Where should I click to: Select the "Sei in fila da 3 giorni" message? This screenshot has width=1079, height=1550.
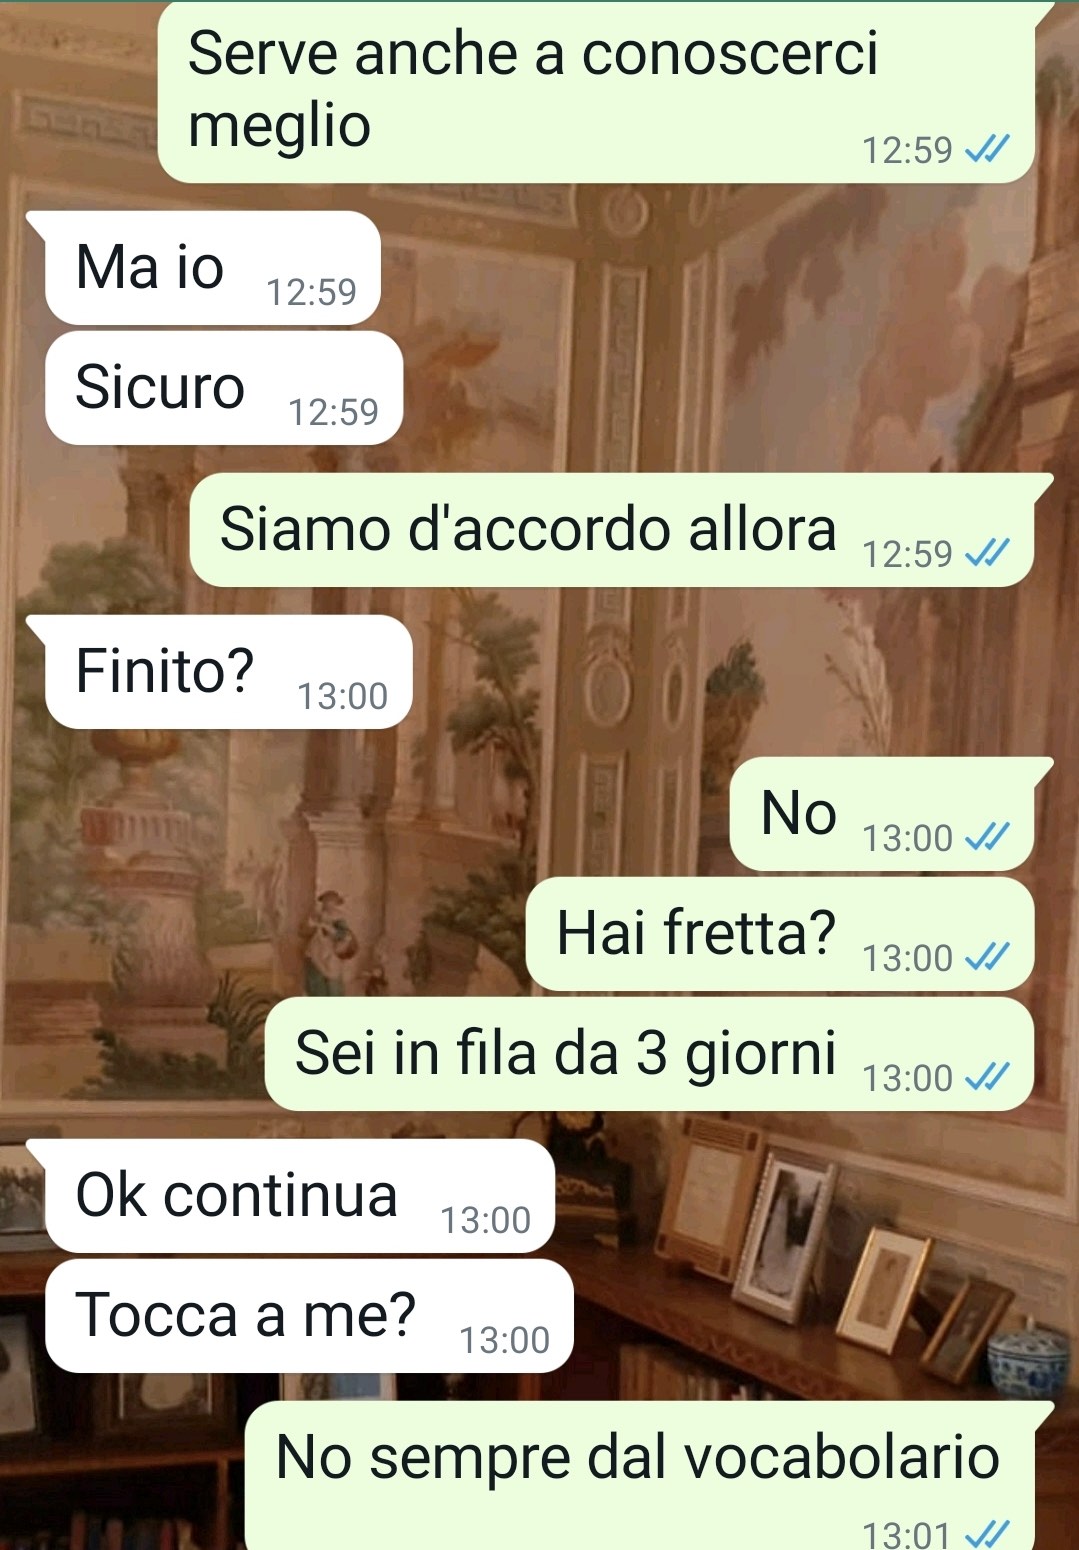pos(649,1053)
